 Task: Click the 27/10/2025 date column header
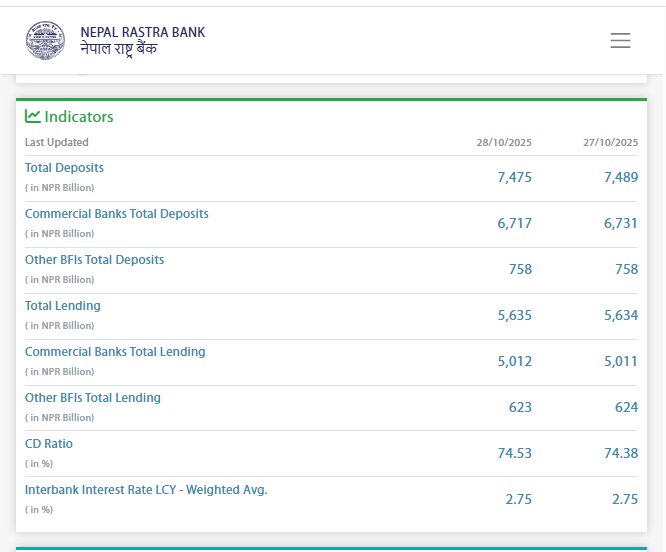coord(610,143)
